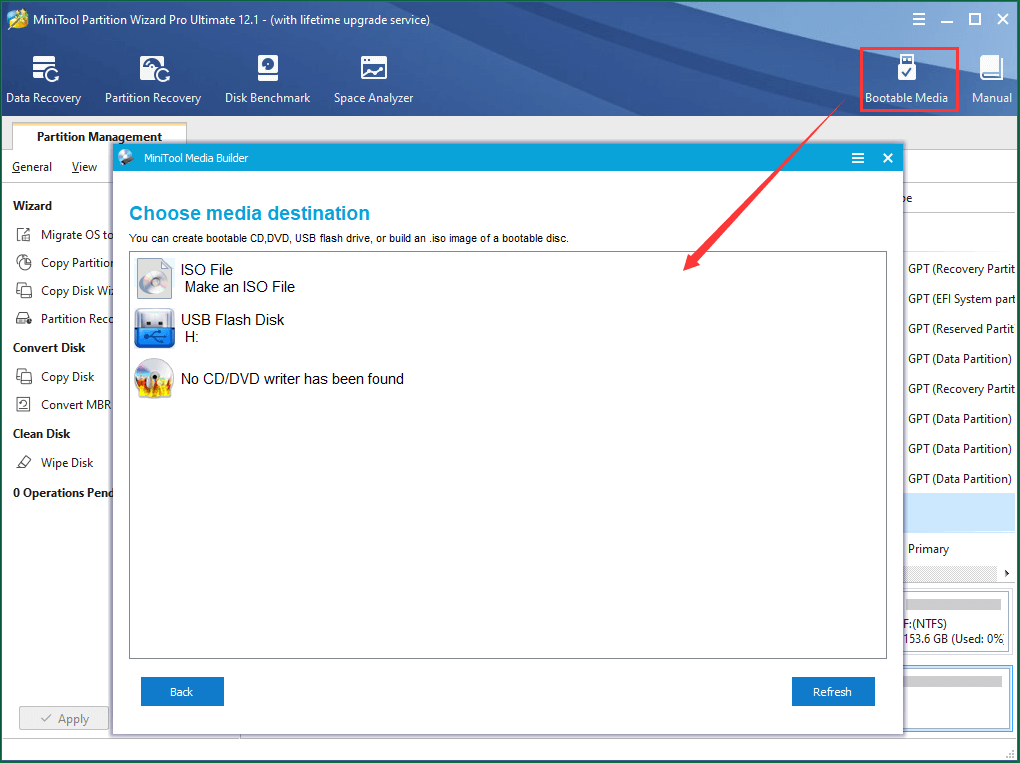Click the Convert MBR disk icon
The height and width of the screenshot is (763, 1020).
coord(24,405)
